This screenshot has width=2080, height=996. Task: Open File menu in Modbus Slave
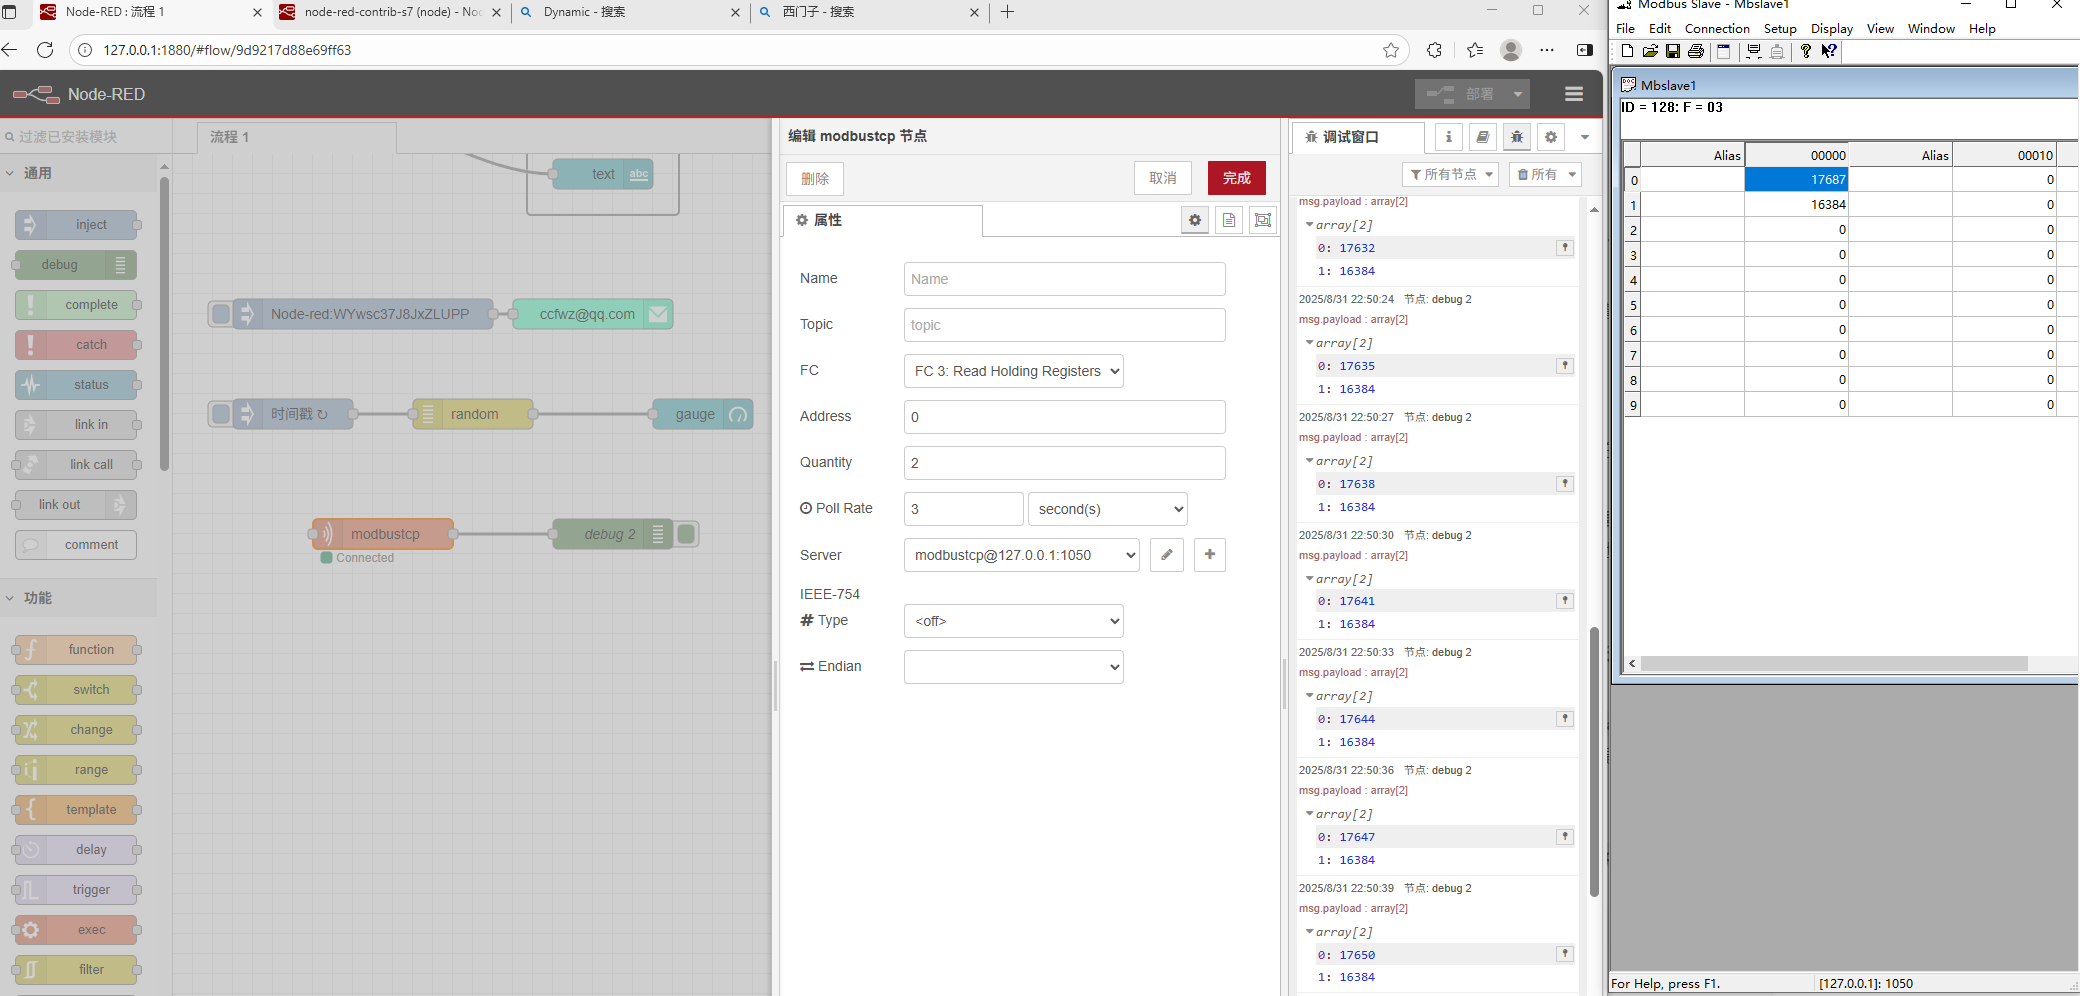pyautogui.click(x=1626, y=28)
